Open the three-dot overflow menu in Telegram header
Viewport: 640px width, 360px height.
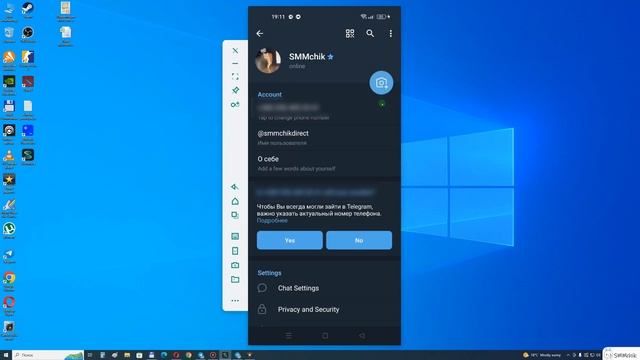391,33
